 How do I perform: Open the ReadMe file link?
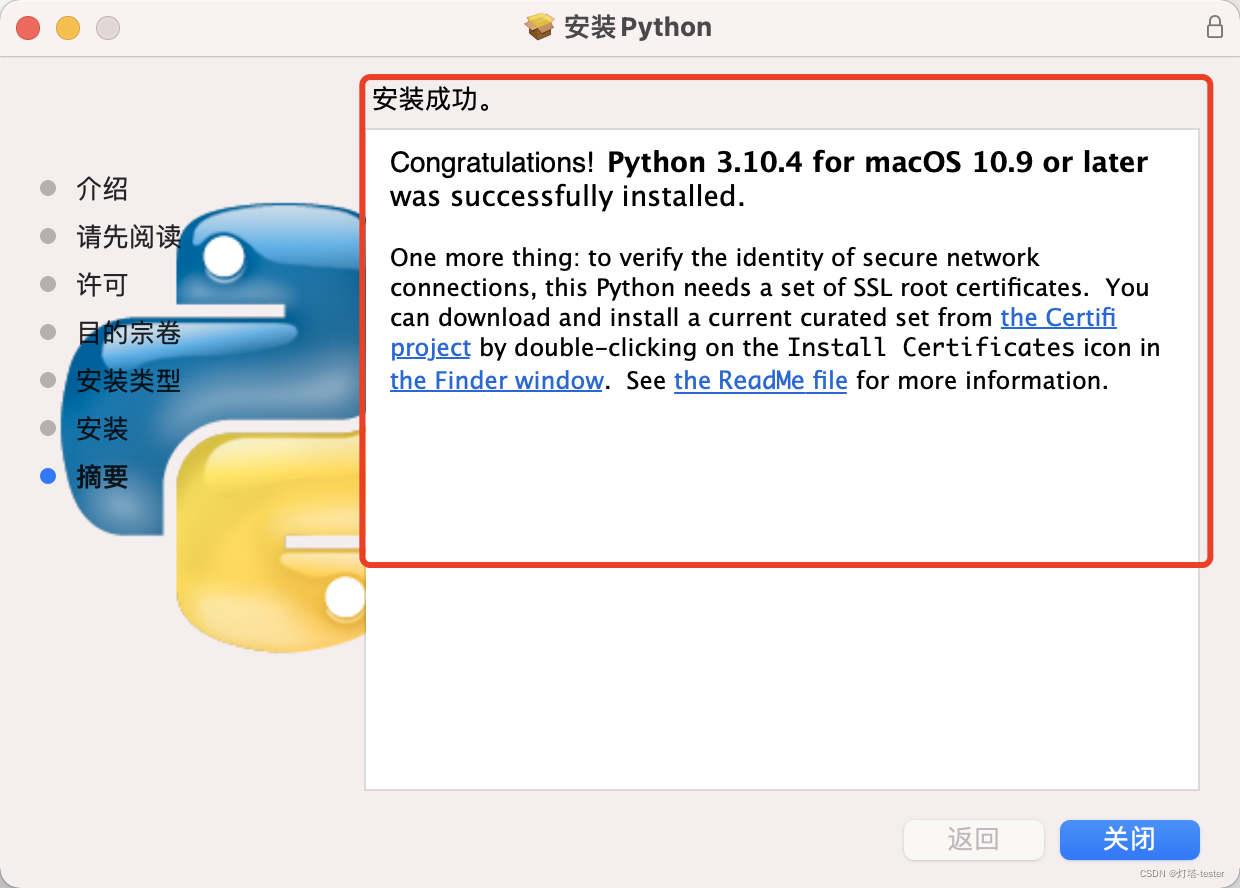click(760, 381)
